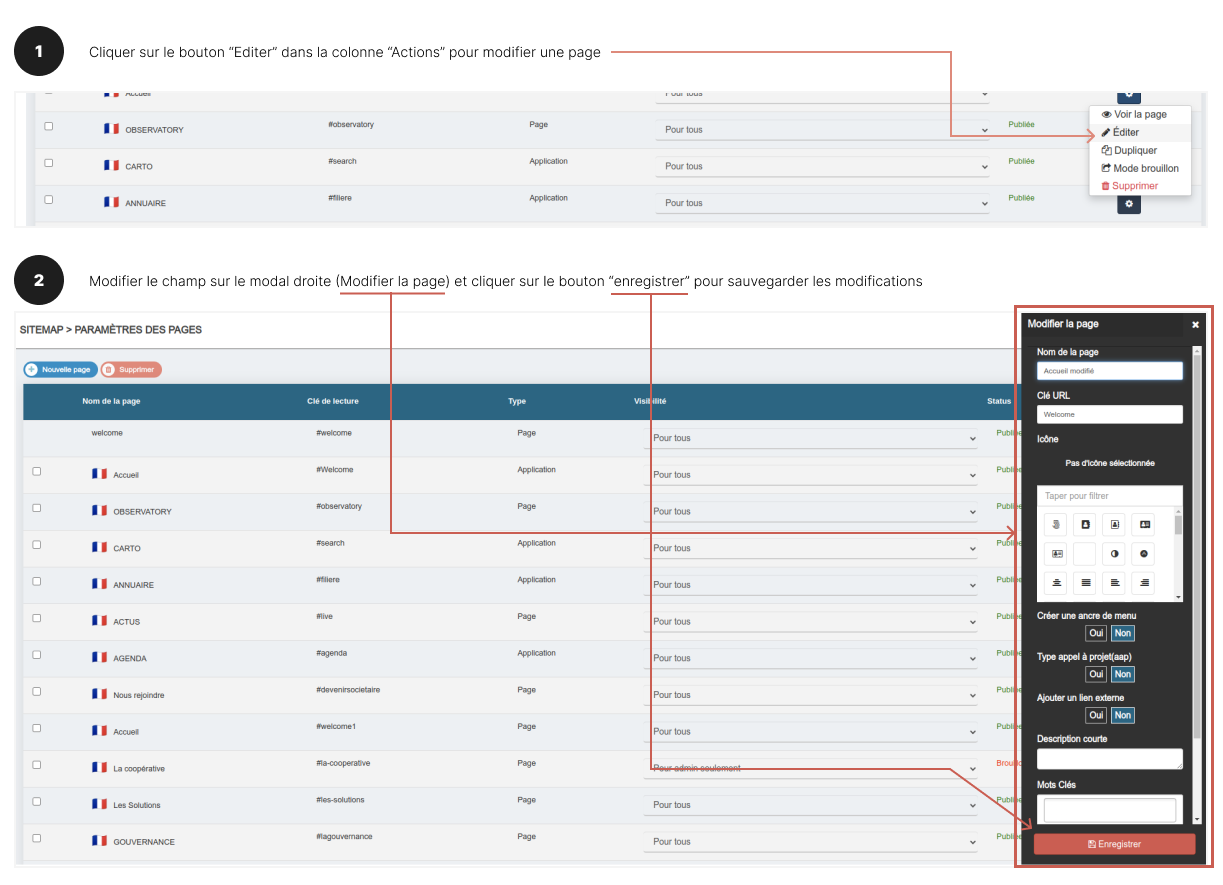Choose the address card icon in picker

coord(1144,524)
